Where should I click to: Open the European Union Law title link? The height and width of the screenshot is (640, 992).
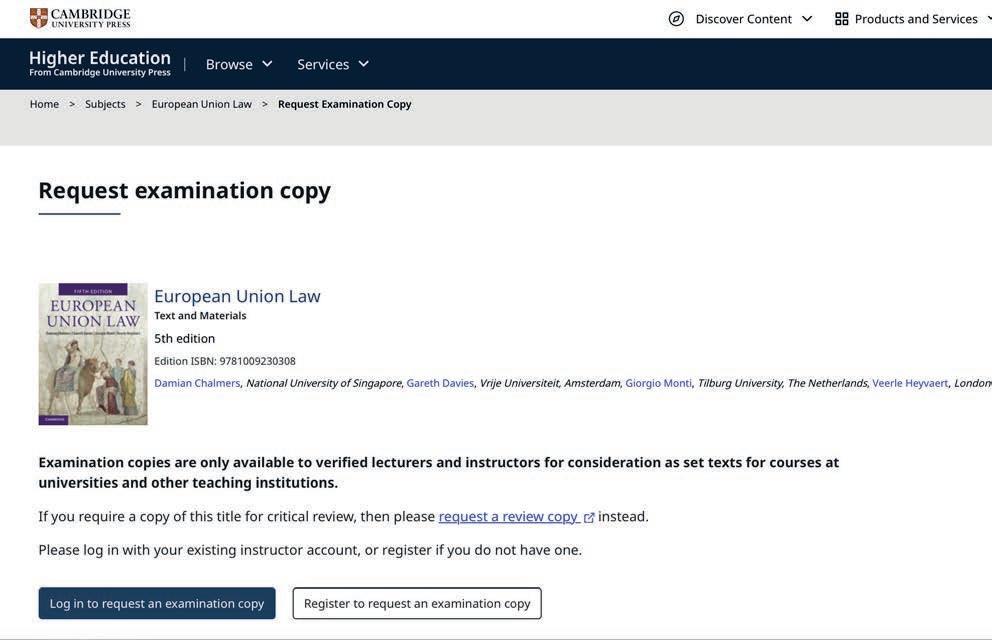(237, 296)
